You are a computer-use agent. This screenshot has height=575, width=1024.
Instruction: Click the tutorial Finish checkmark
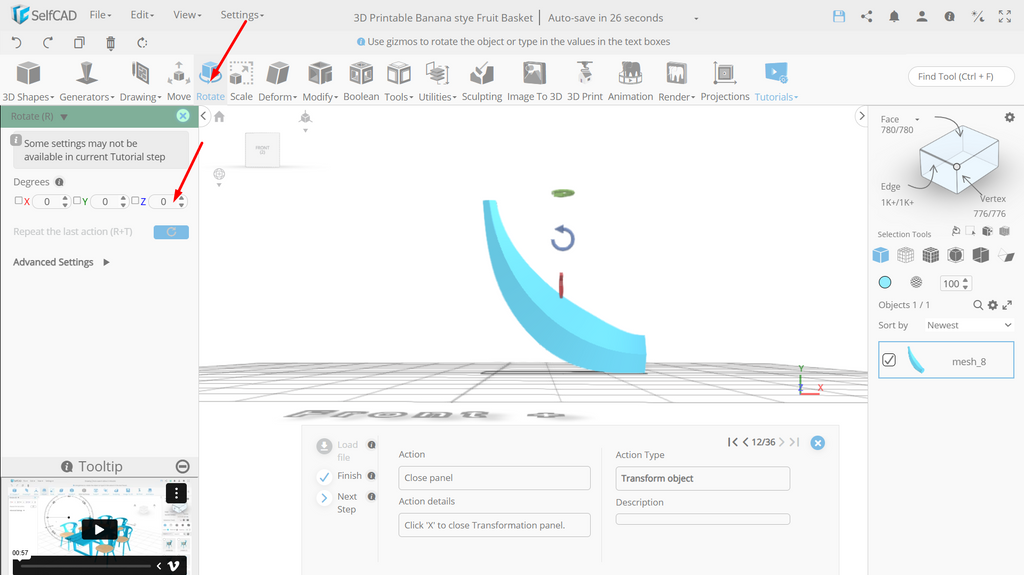pyautogui.click(x=324, y=477)
